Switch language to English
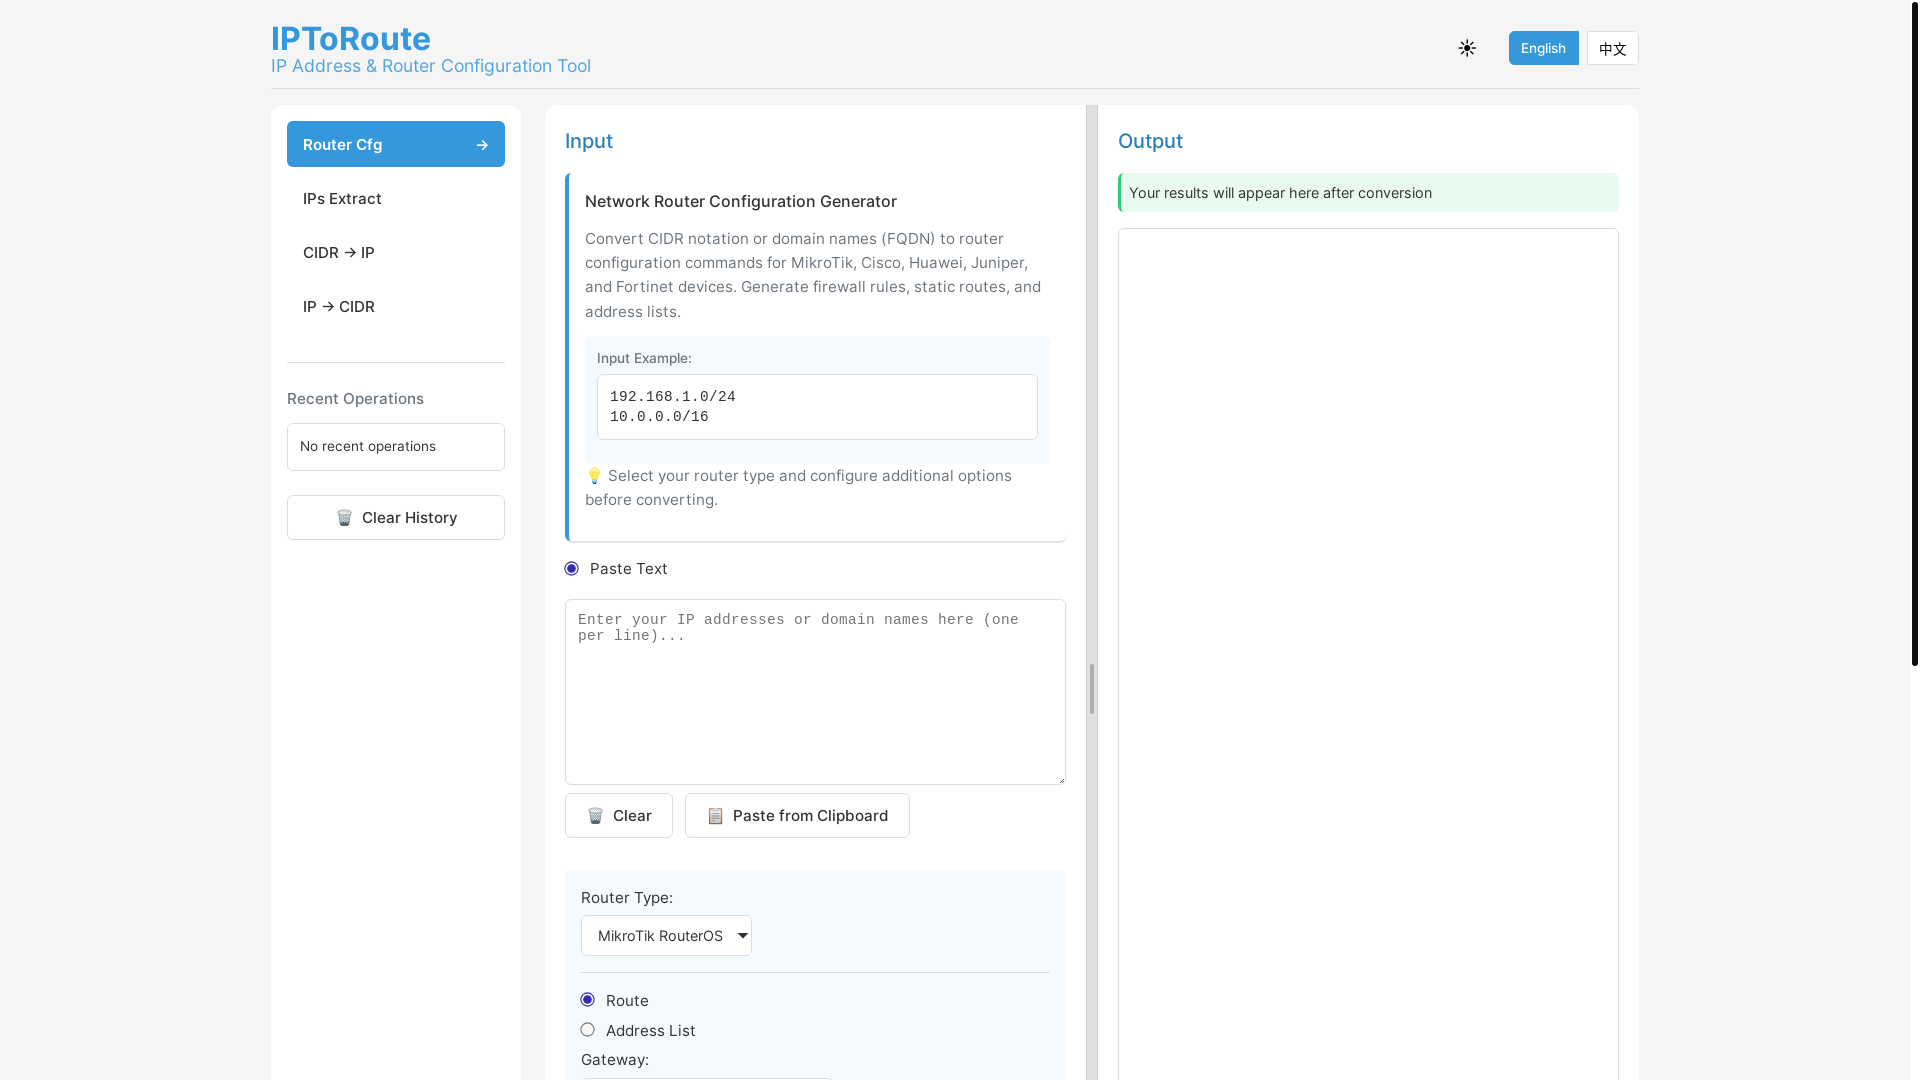Viewport: 1920px width, 1080px height. pos(1543,48)
